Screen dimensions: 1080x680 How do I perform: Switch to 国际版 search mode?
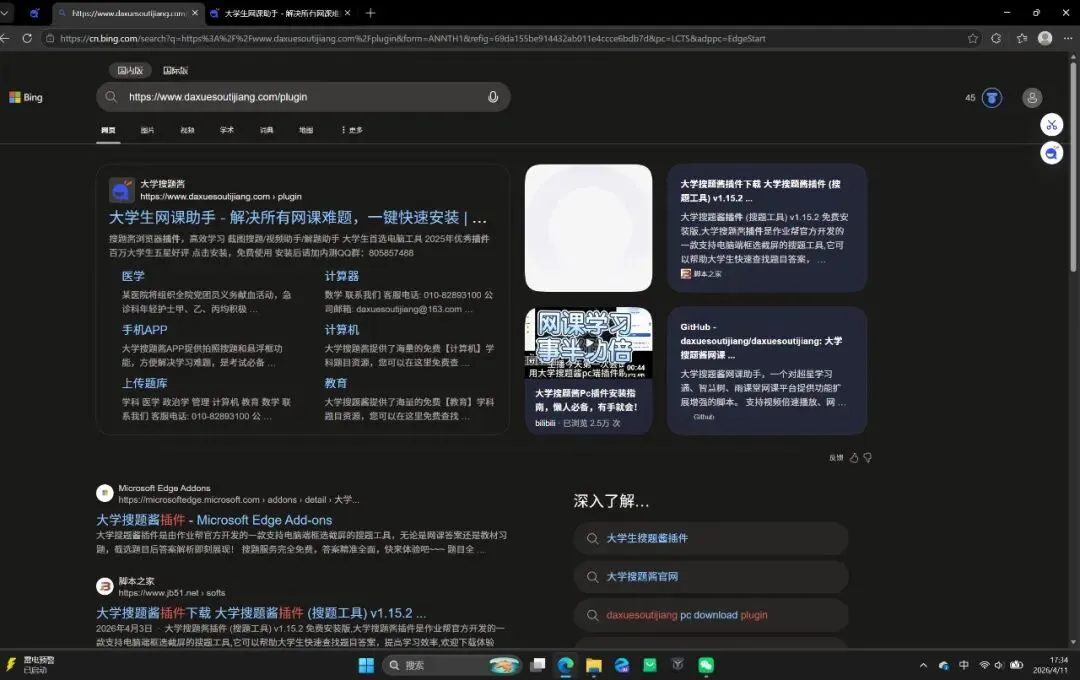pyautogui.click(x=176, y=70)
